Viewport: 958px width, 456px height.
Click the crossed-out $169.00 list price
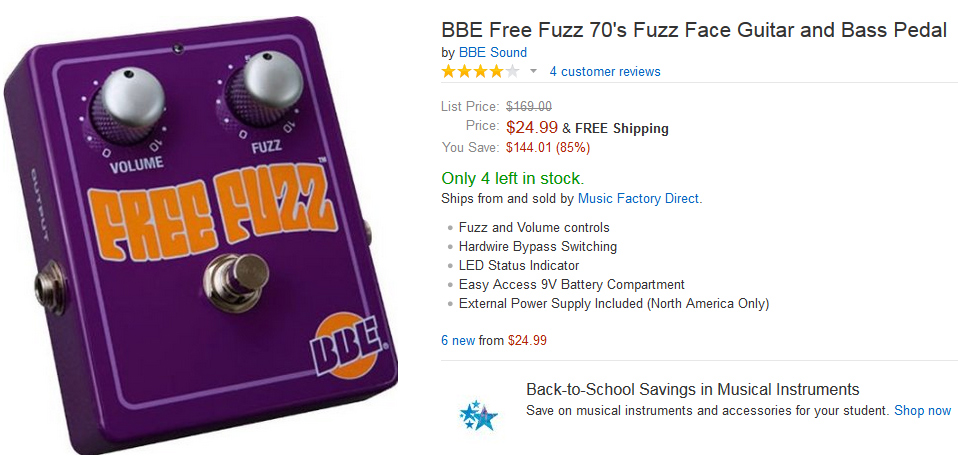pyautogui.click(x=529, y=106)
